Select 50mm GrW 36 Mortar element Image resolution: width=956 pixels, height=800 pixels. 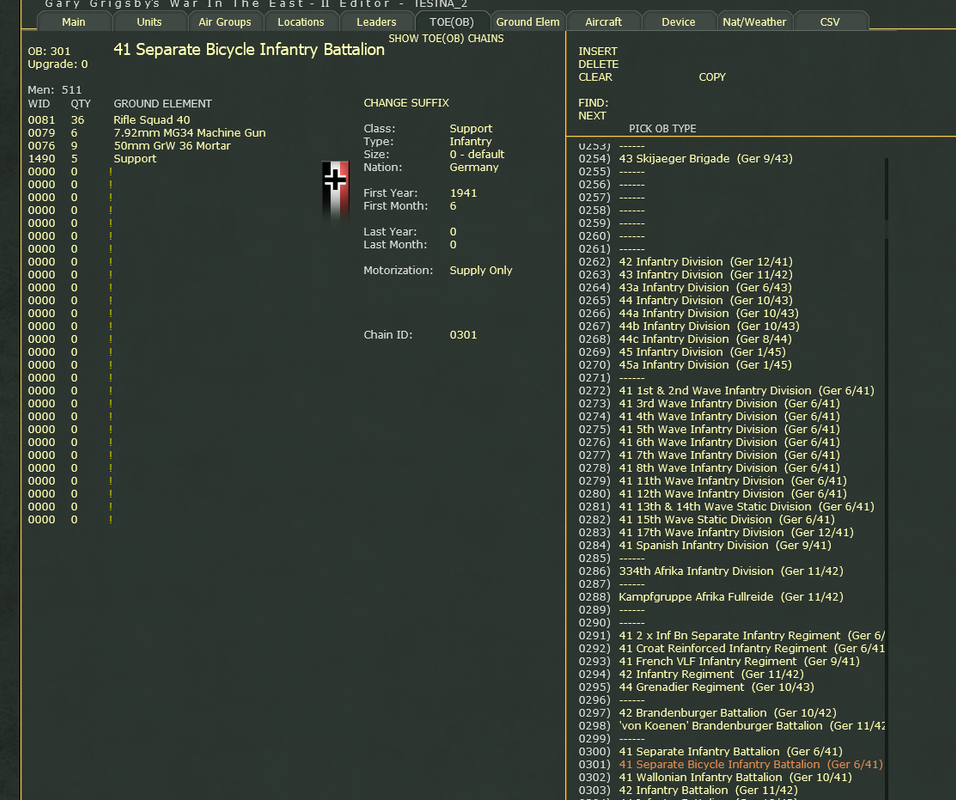click(172, 145)
